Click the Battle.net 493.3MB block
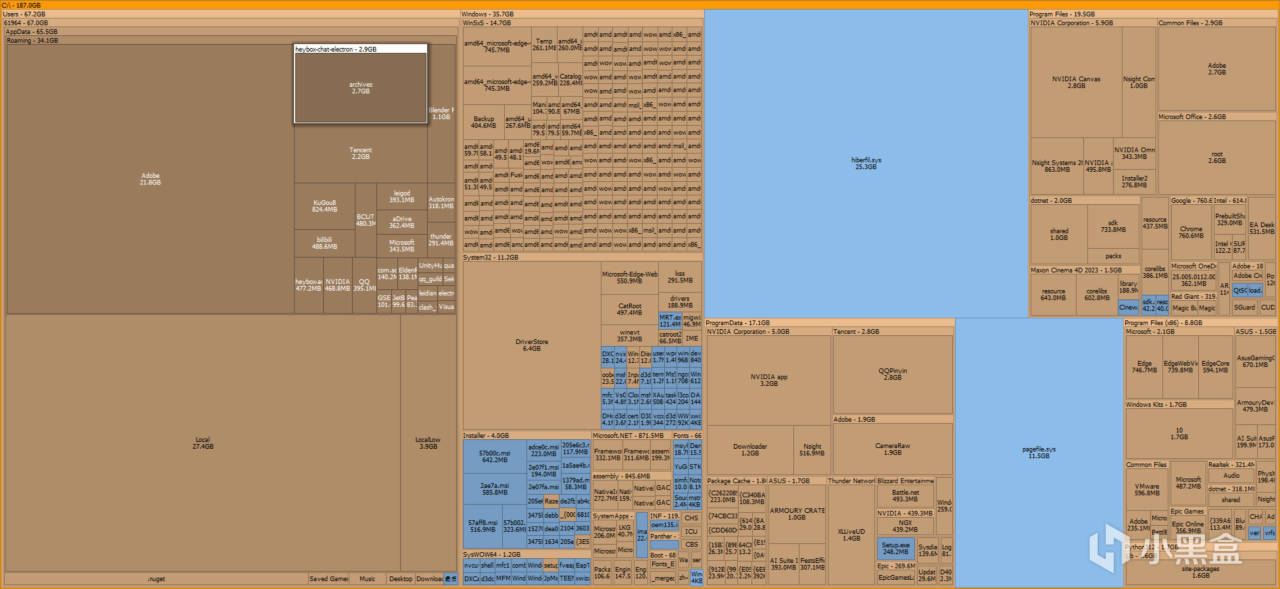1280x589 pixels. tap(905, 496)
